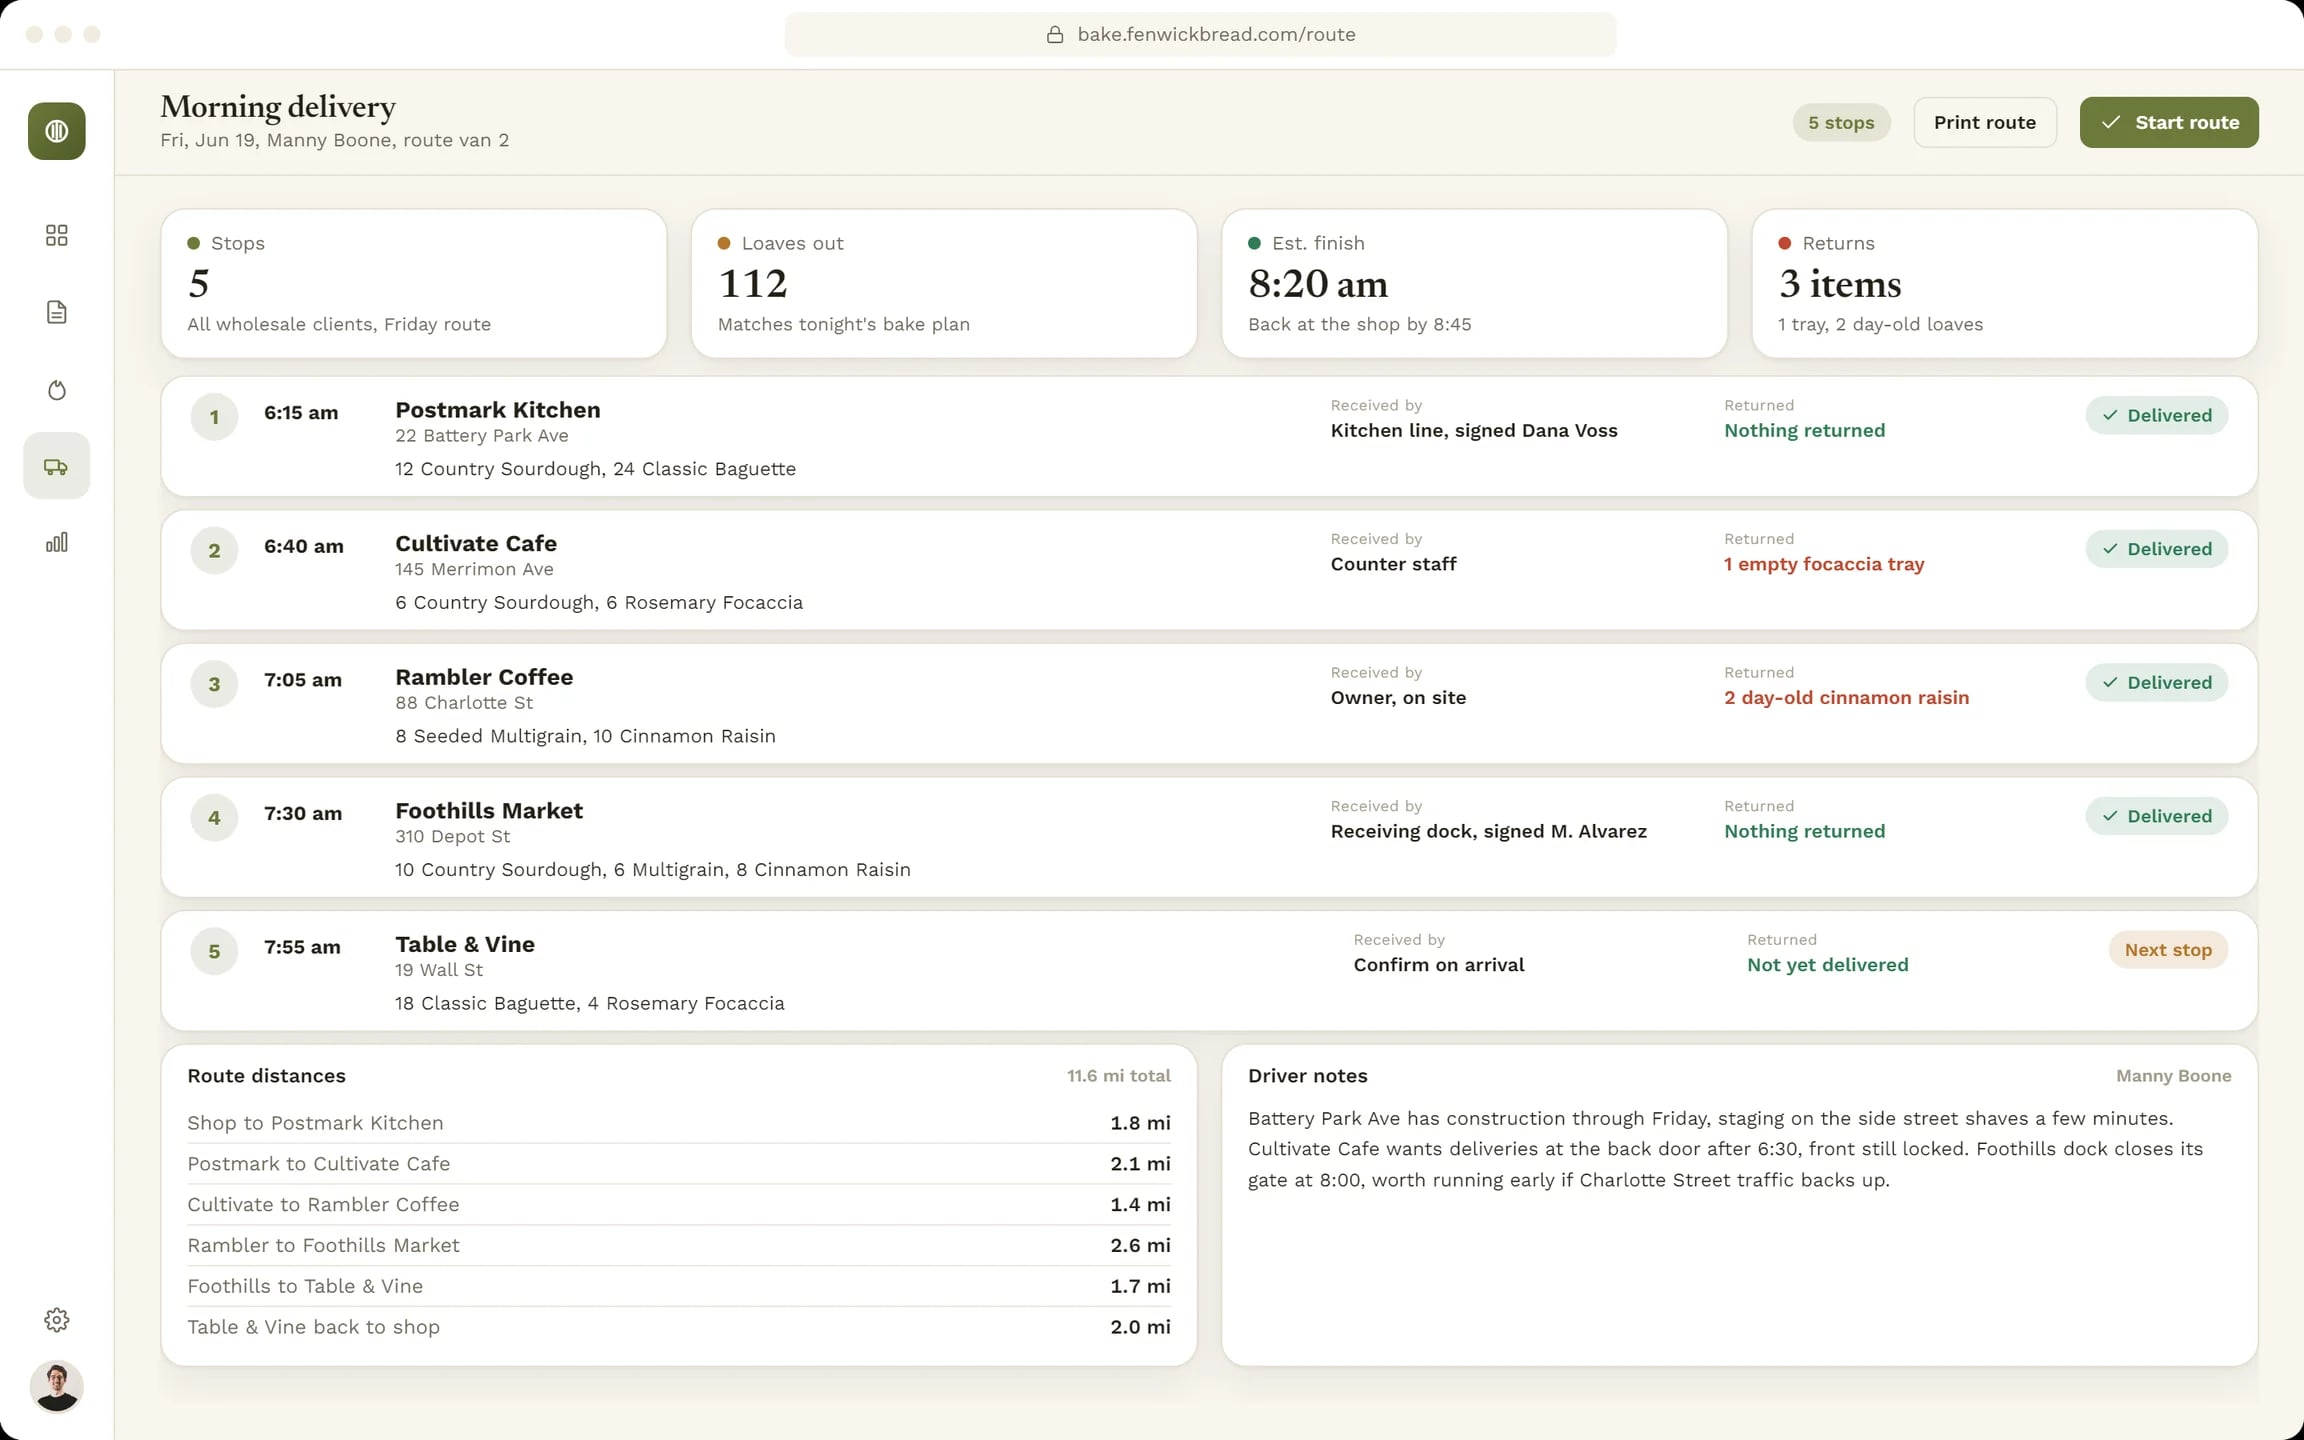This screenshot has height=1440, width=2304.
Task: Click the 'Shop to Postmark Kitchen' distance row
Action: [x=679, y=1123]
